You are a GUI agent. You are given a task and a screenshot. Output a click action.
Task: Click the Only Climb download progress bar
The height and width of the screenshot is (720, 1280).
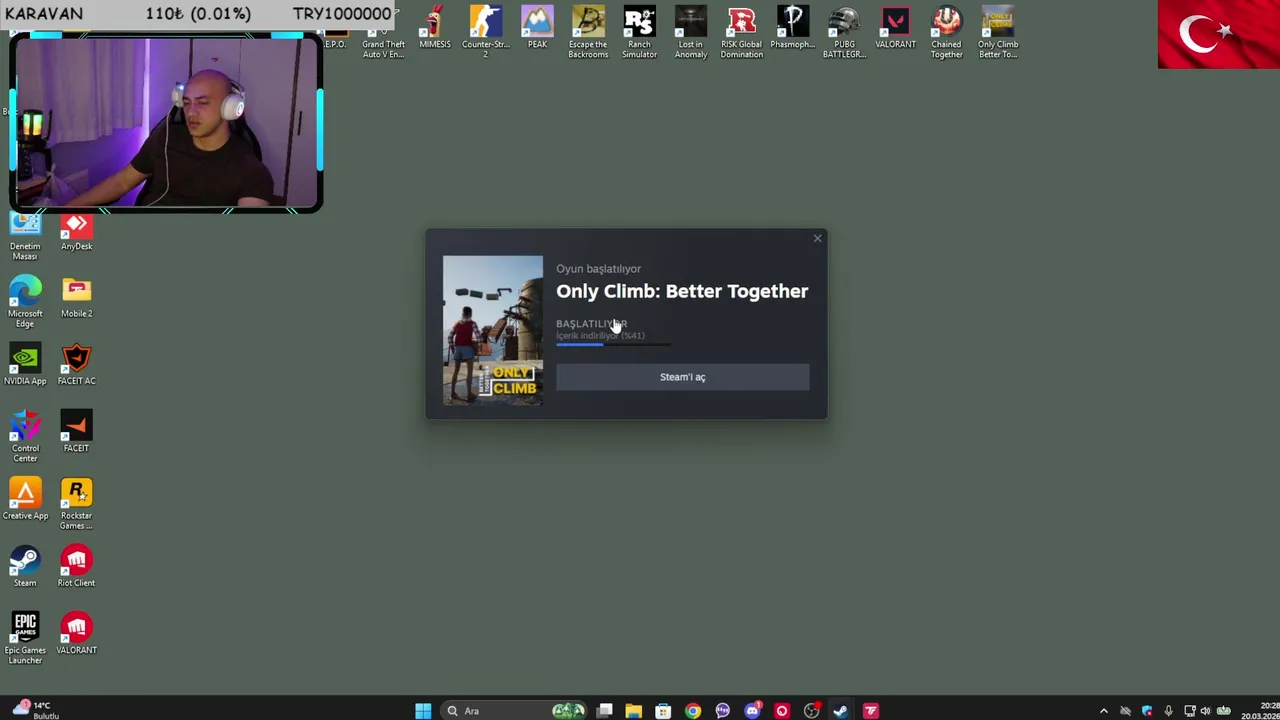point(613,343)
